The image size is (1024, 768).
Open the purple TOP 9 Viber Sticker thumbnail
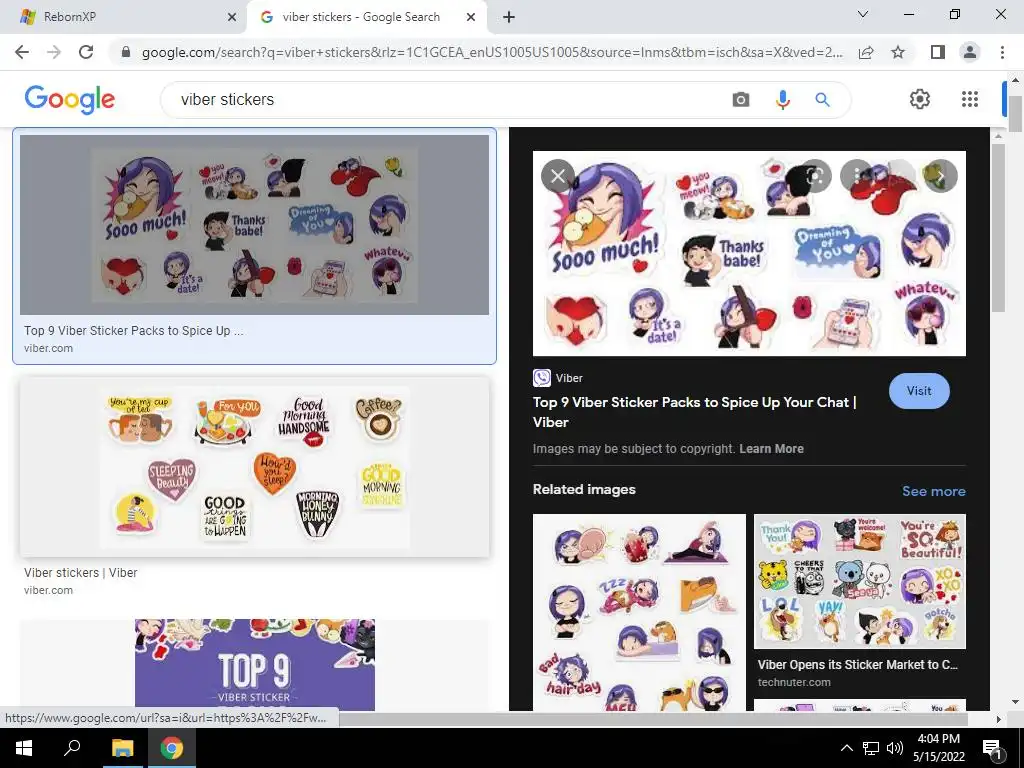pos(255,665)
